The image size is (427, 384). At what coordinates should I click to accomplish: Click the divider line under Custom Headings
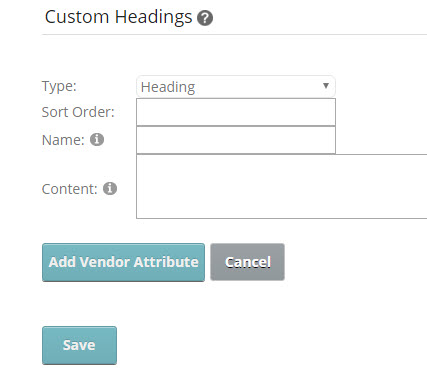[234, 34]
